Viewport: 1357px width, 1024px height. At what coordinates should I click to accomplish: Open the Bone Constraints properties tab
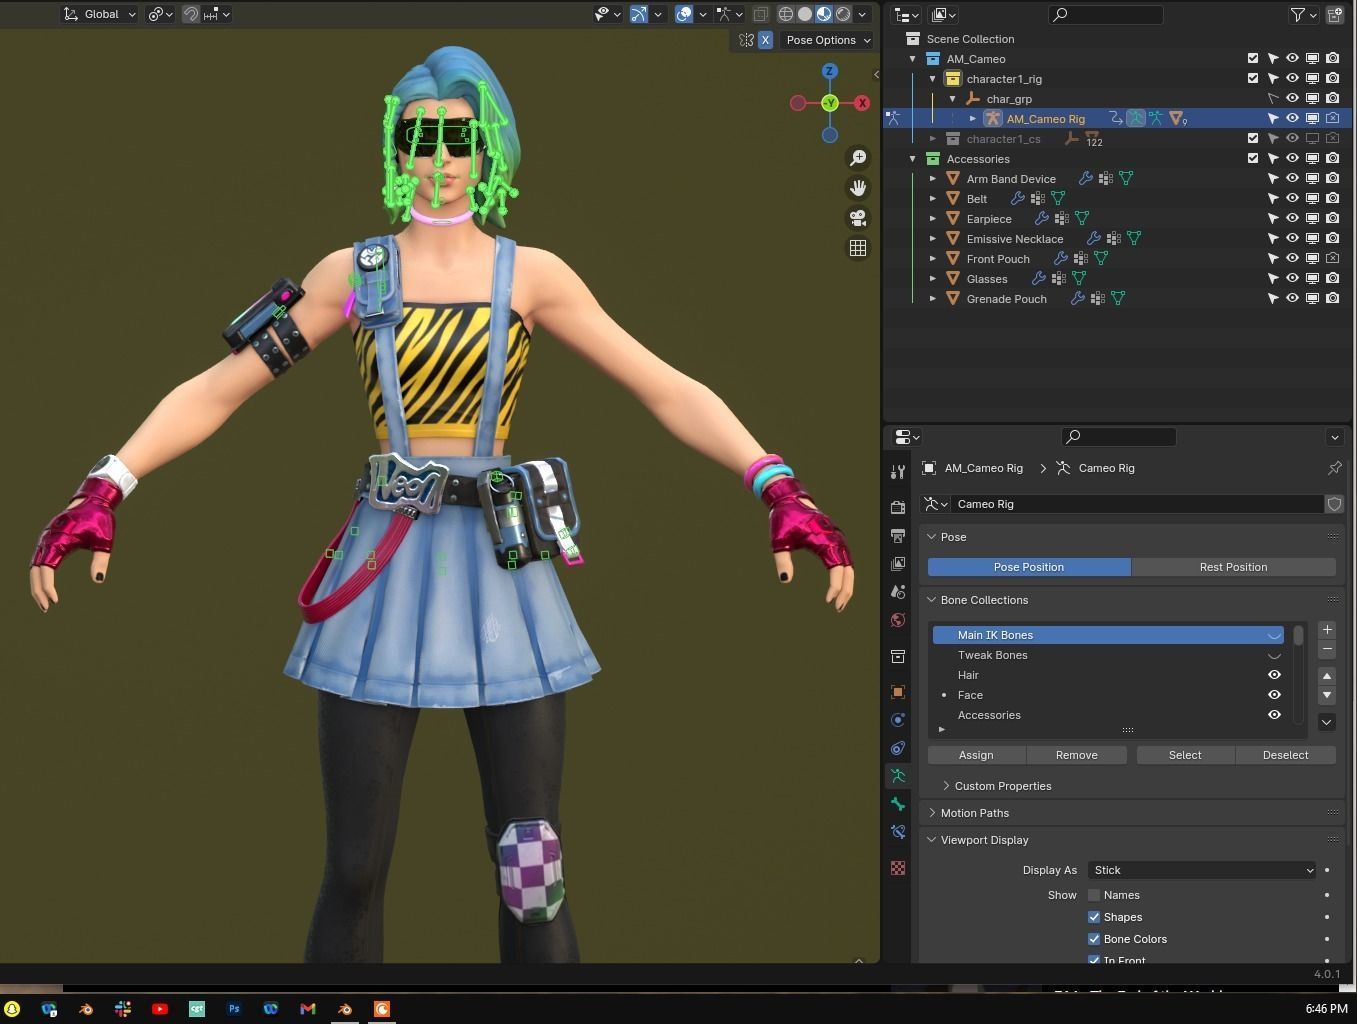[898, 832]
